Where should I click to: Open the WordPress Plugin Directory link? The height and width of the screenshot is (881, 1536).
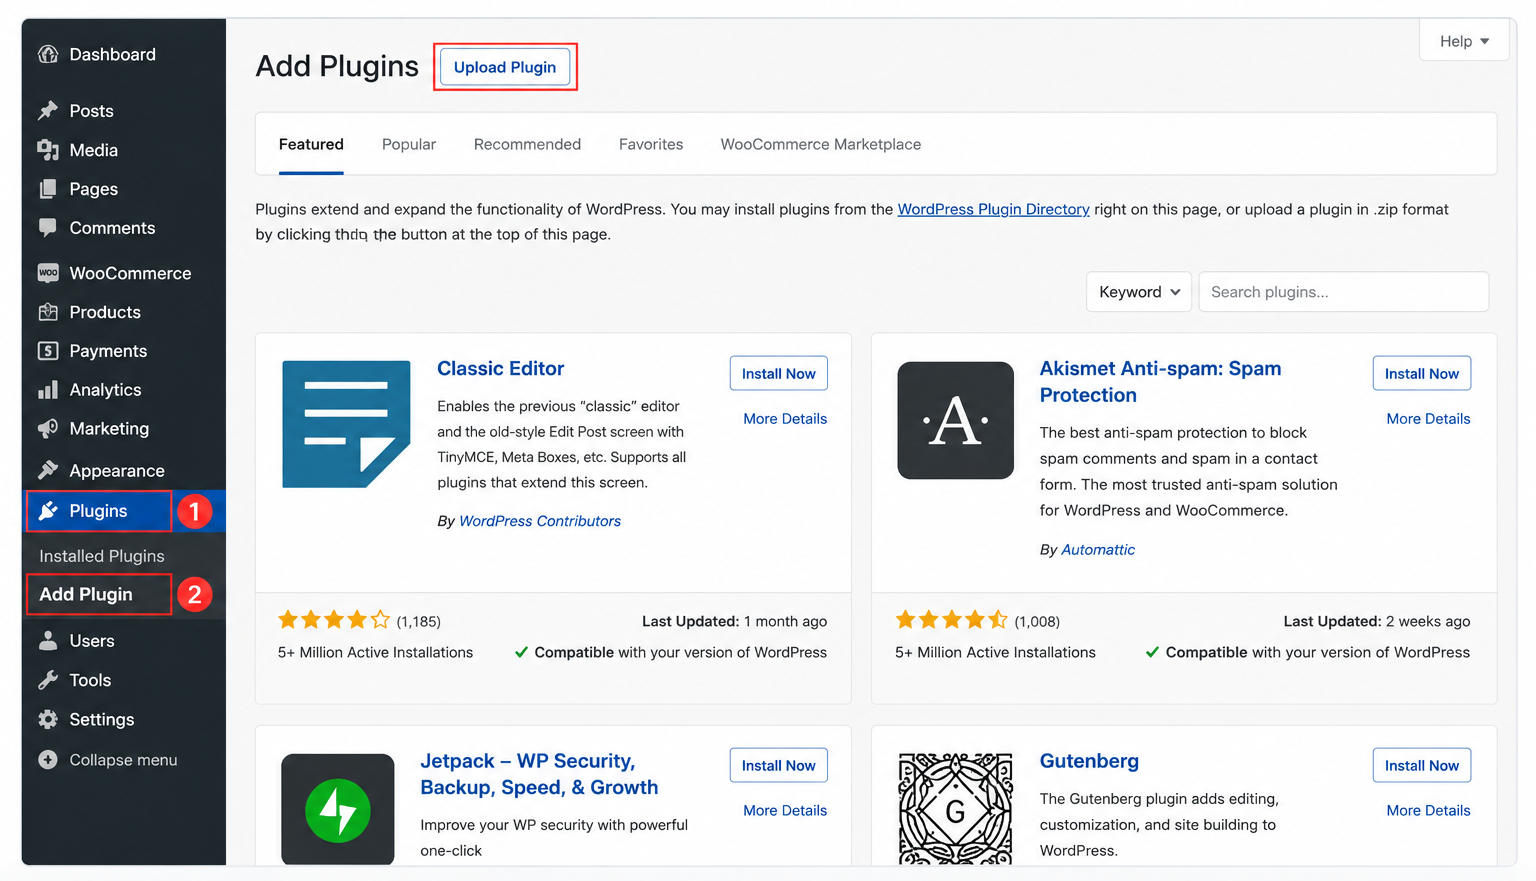coord(993,209)
